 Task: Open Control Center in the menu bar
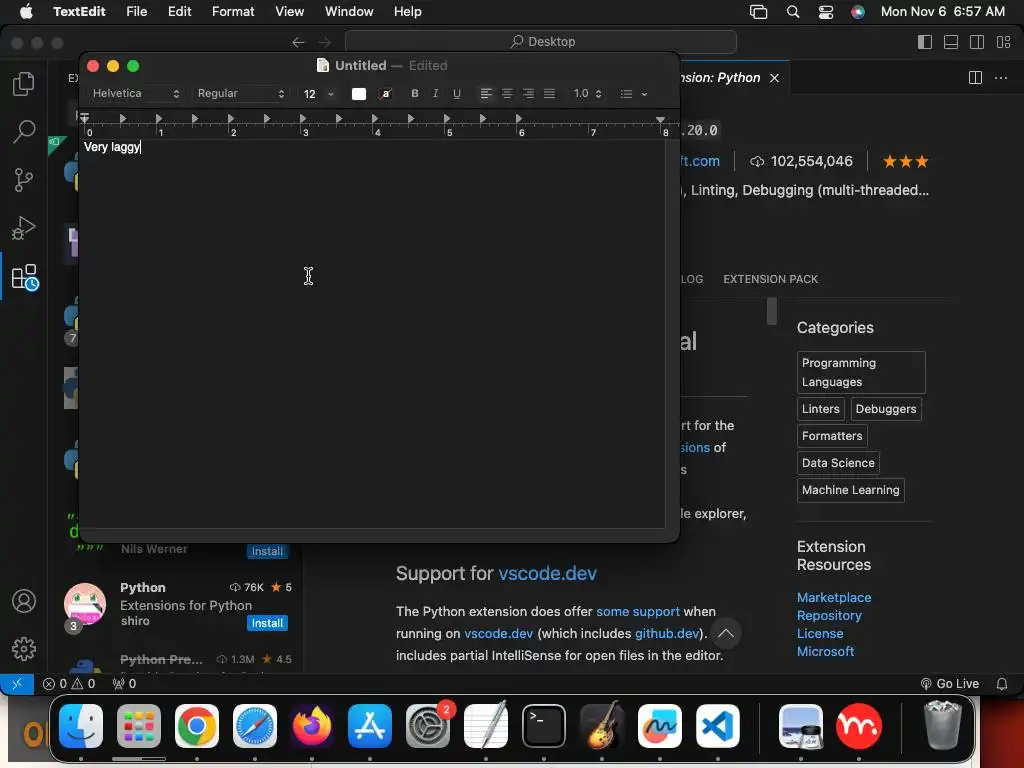(825, 12)
